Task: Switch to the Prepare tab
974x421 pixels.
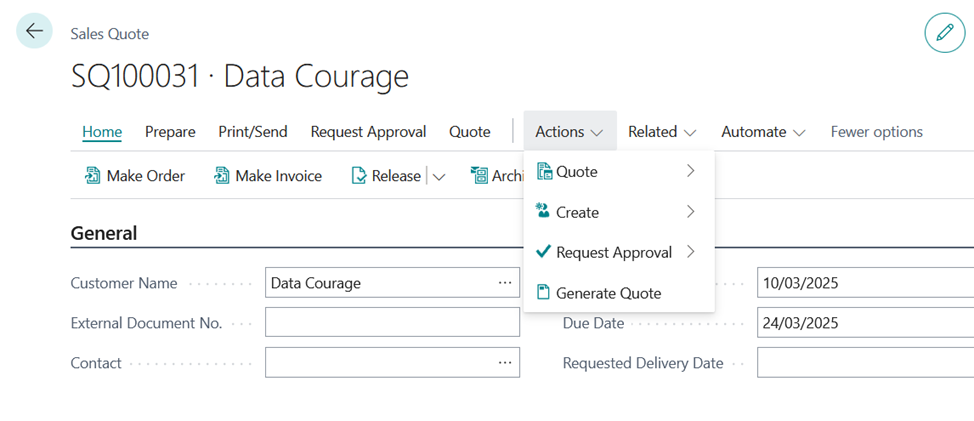Action: tap(170, 132)
